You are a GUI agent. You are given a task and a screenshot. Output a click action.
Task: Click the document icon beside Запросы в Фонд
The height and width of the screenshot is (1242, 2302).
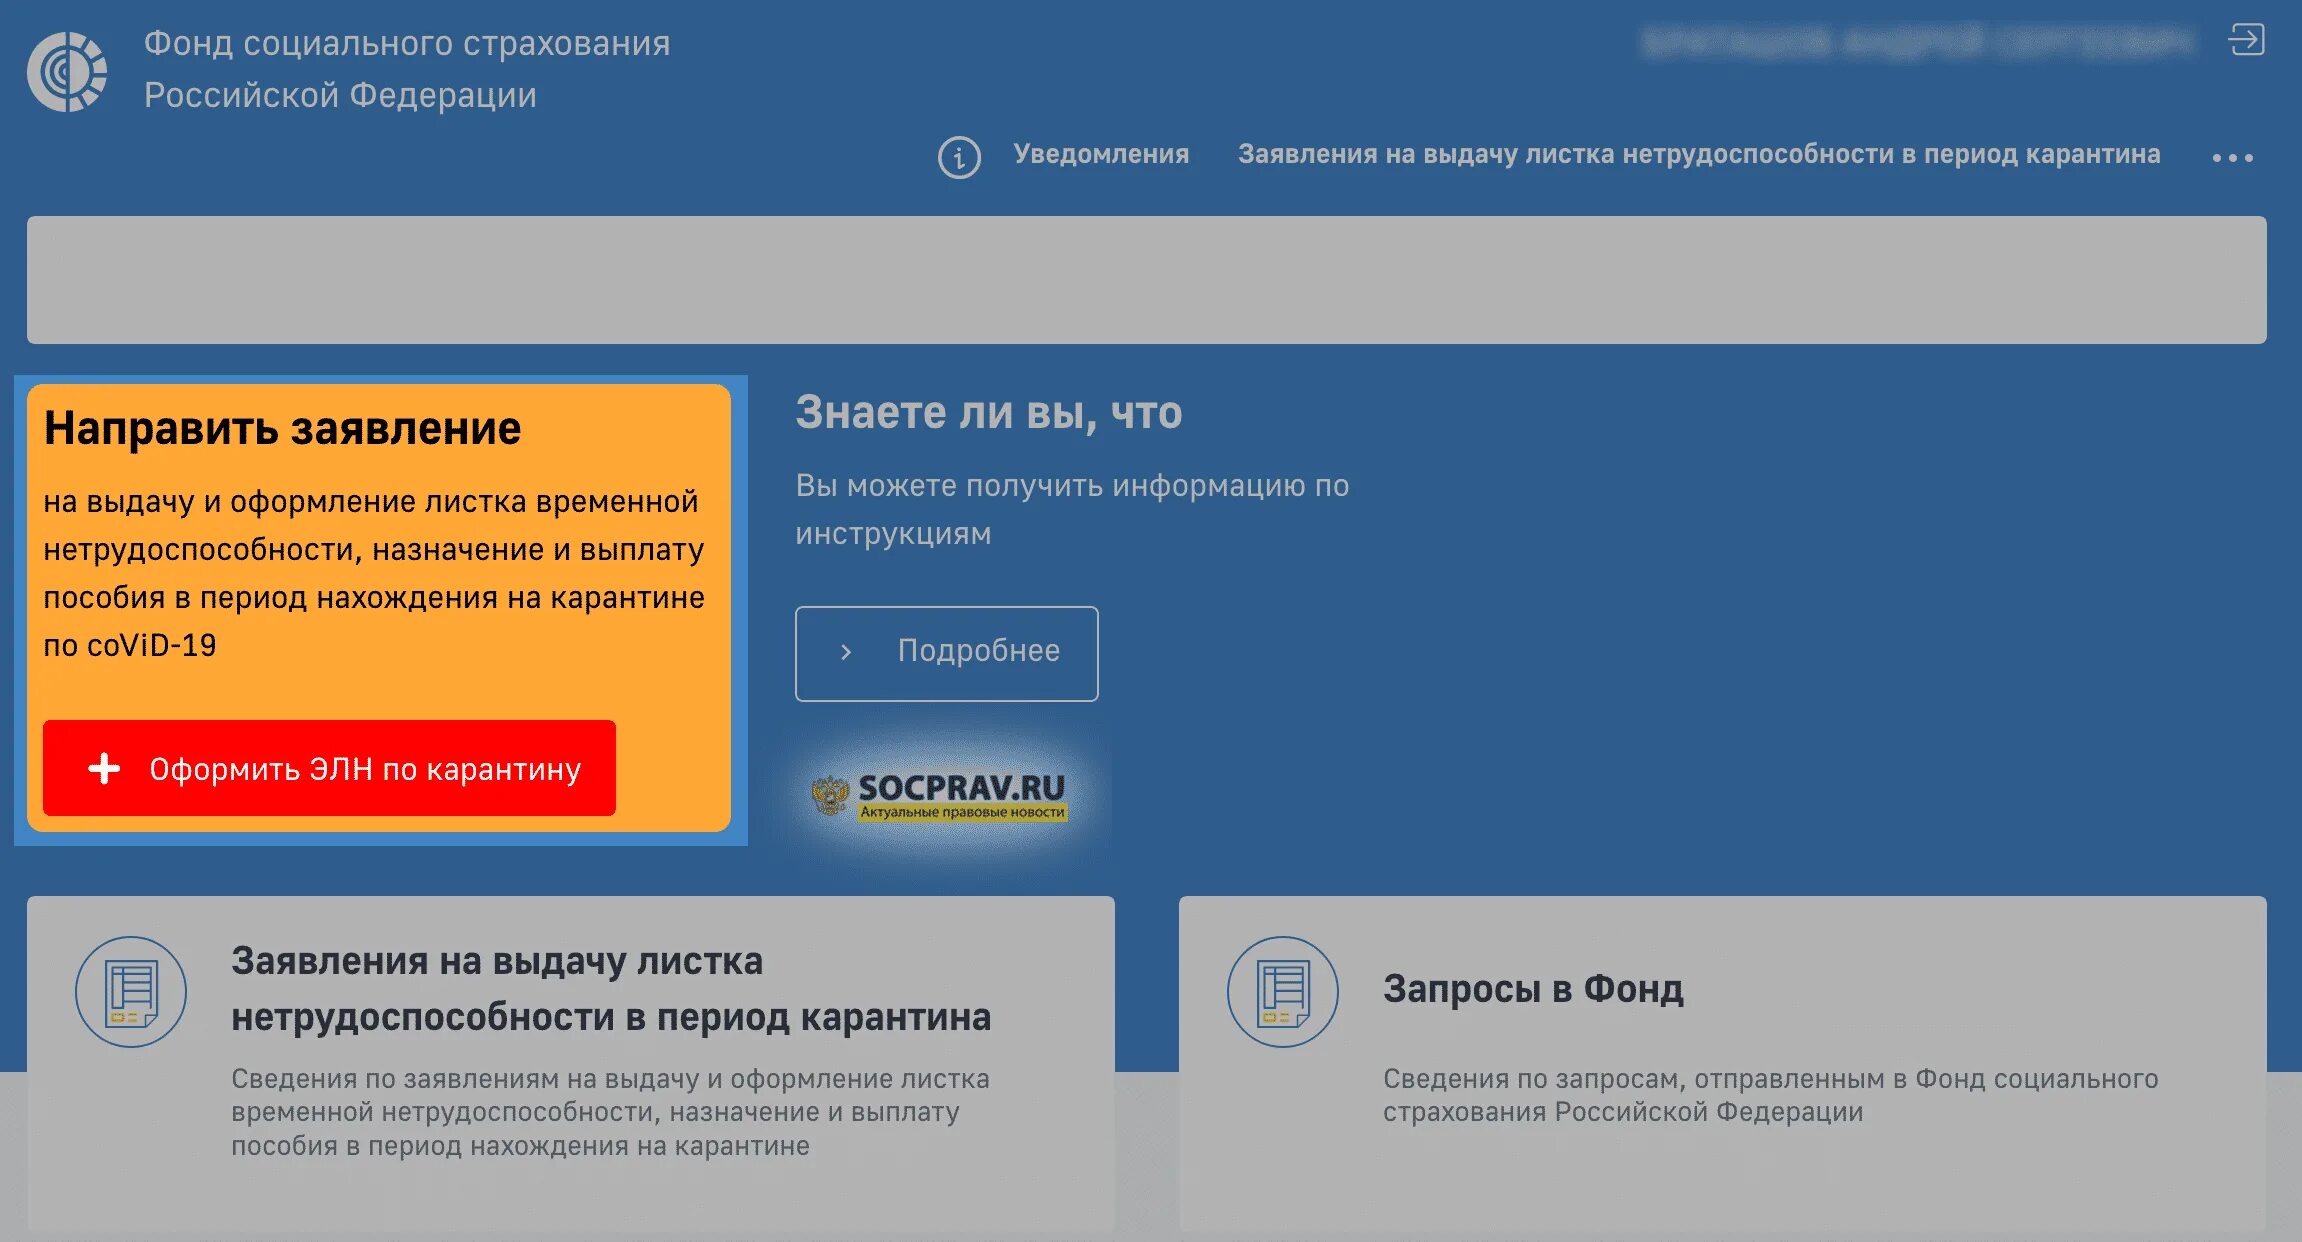pyautogui.click(x=1282, y=992)
